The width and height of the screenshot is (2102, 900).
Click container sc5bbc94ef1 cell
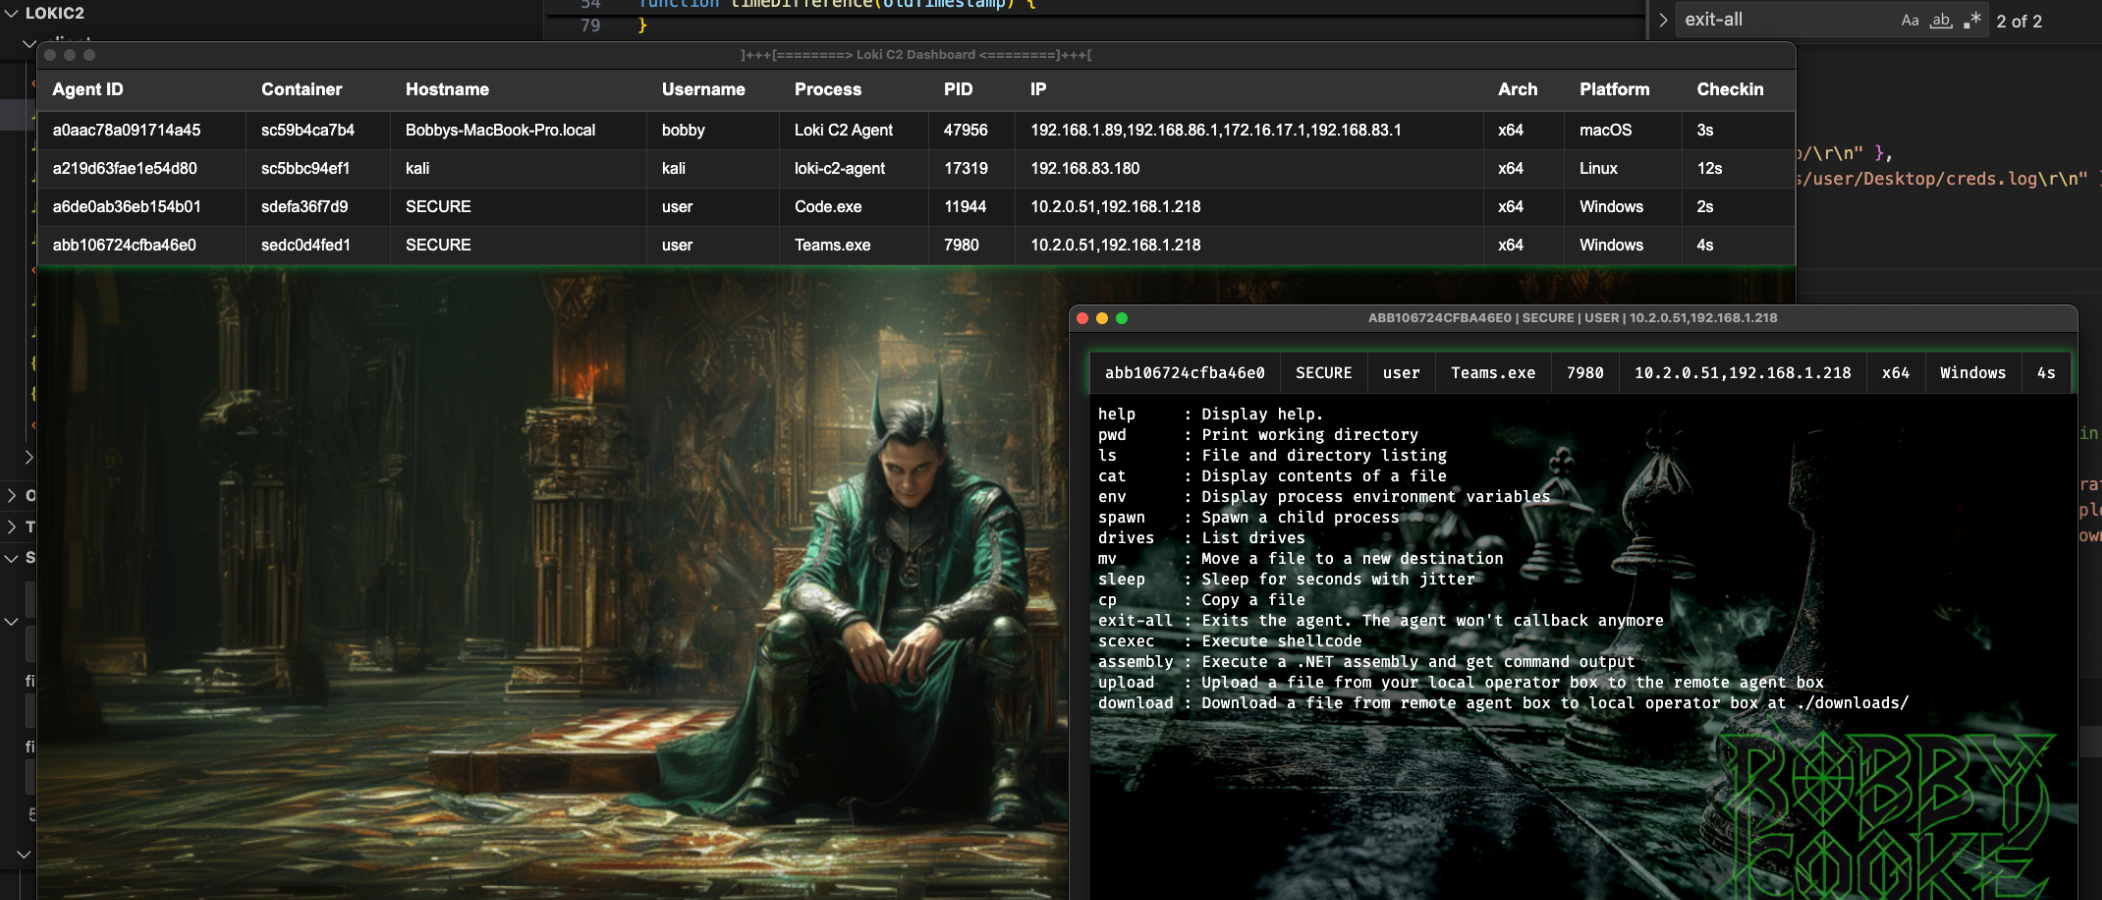305,168
